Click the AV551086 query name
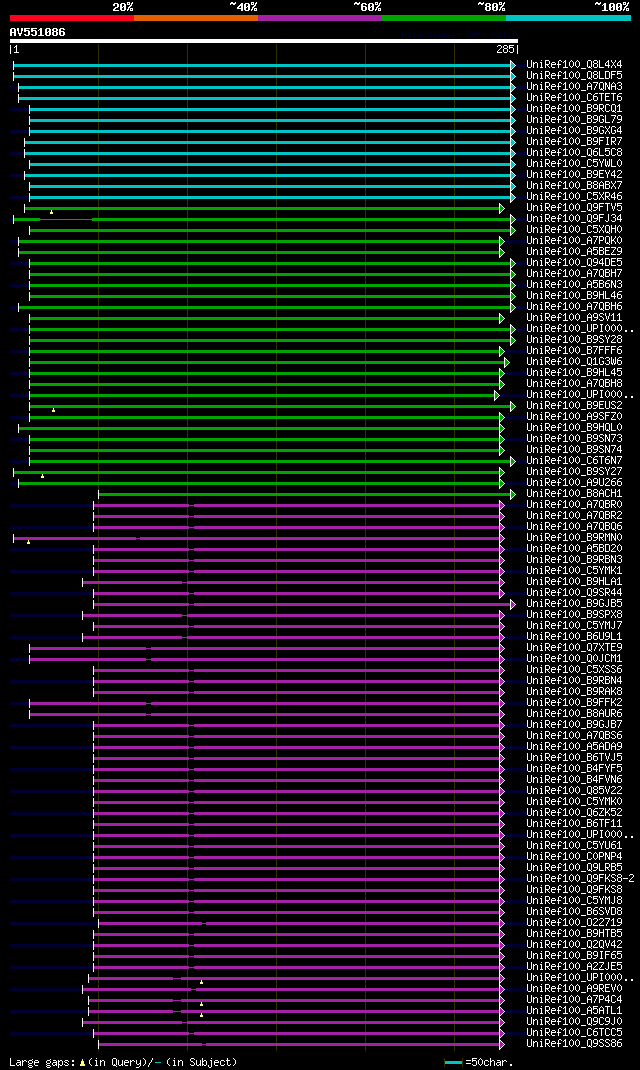This screenshot has width=640, height=1070. click(38, 32)
